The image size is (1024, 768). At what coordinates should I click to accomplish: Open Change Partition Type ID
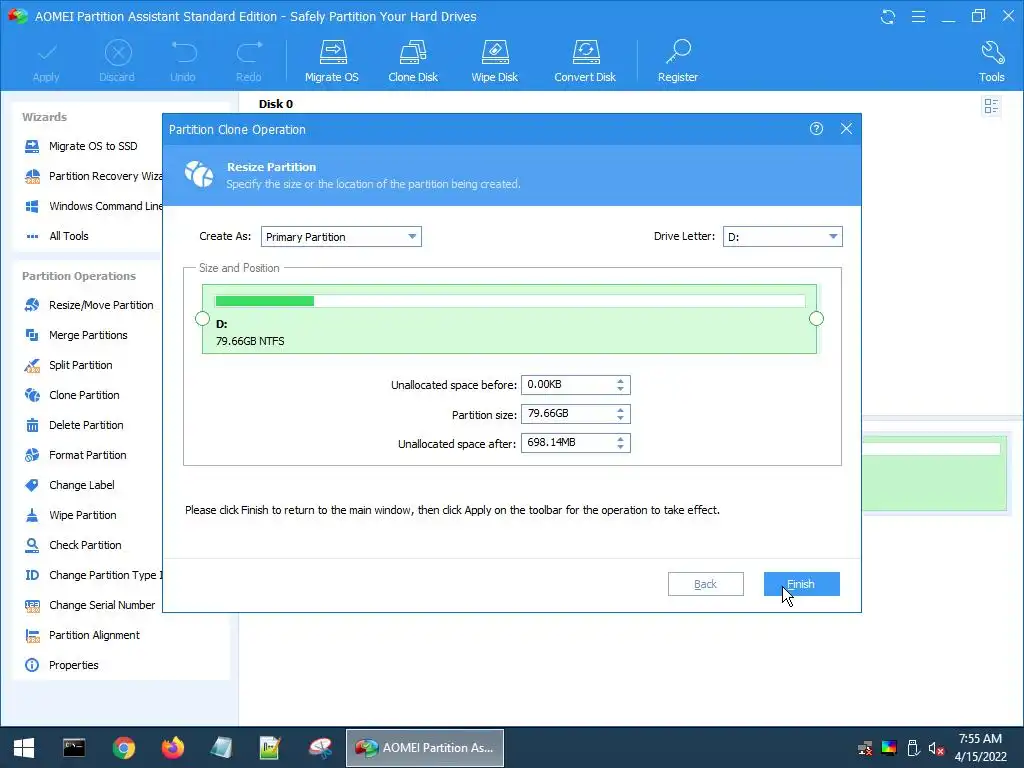click(93, 575)
